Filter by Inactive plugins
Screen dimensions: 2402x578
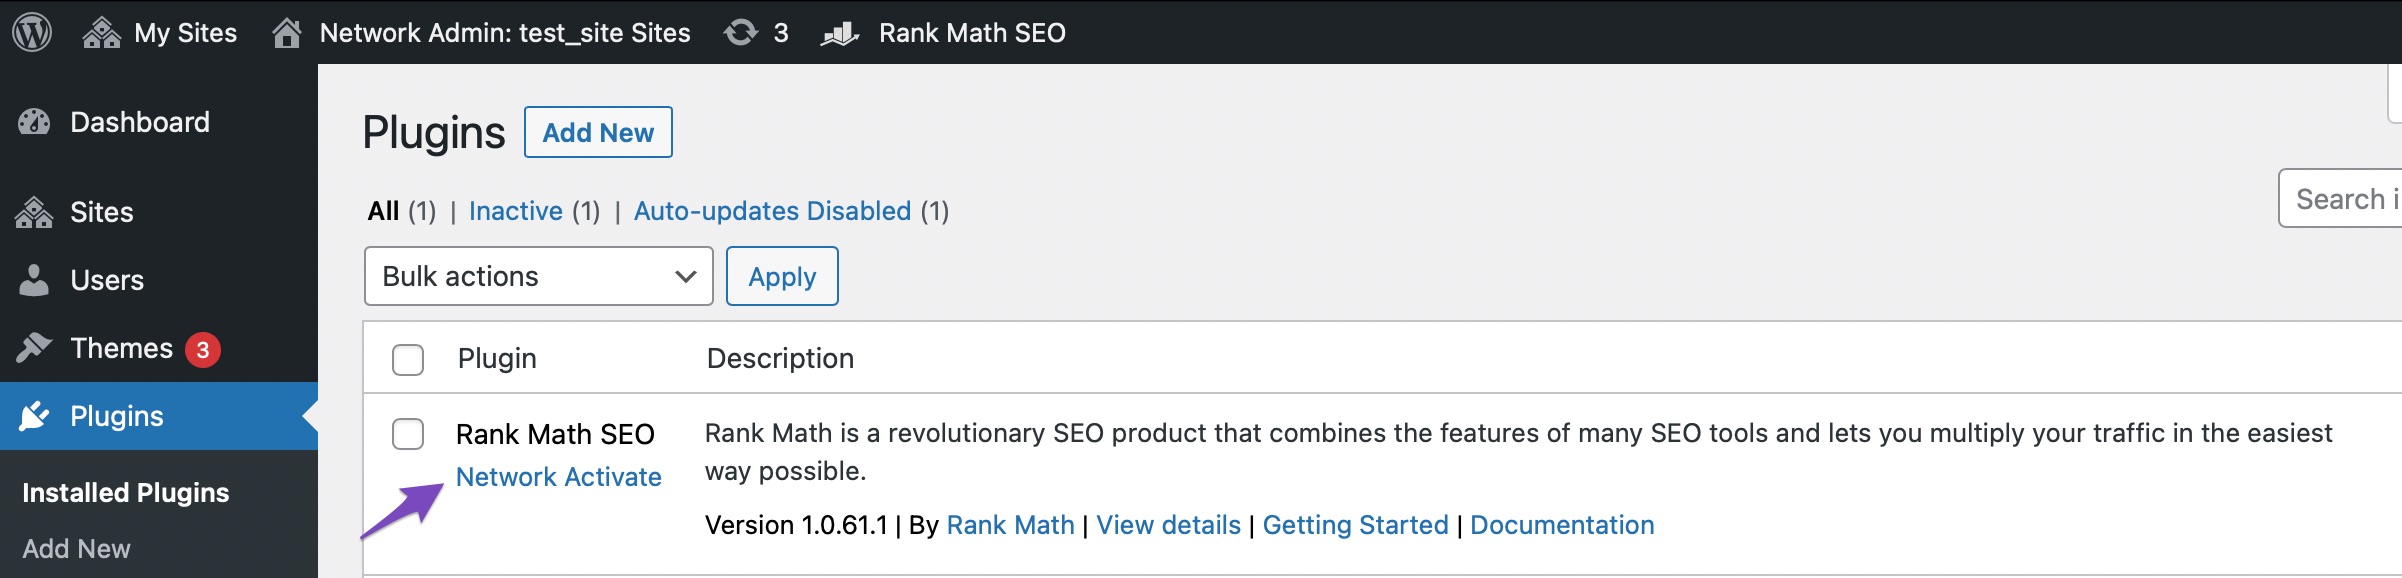point(515,211)
